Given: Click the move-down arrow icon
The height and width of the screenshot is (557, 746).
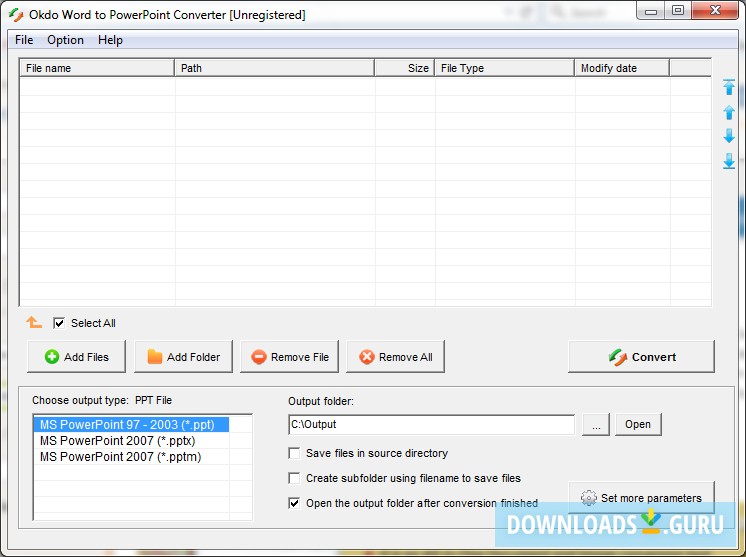Looking at the screenshot, I should coord(729,136).
